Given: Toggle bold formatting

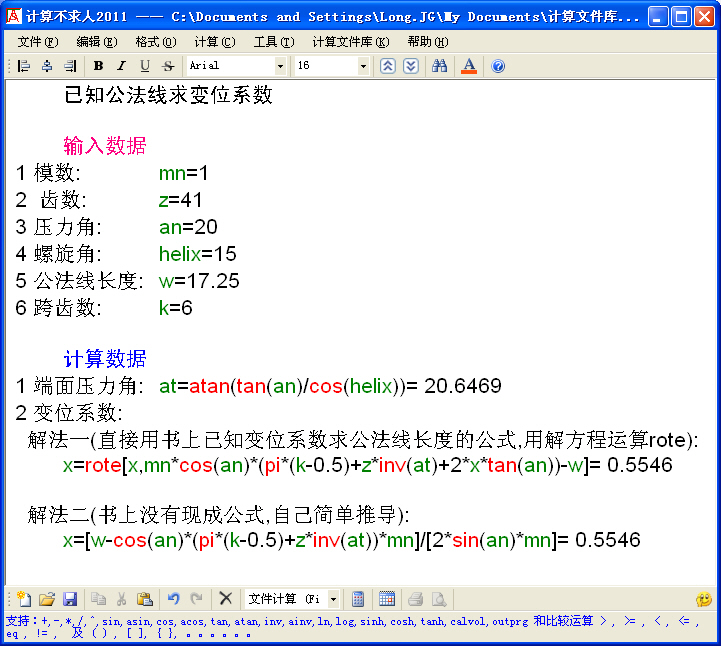Looking at the screenshot, I should click(x=98, y=66).
